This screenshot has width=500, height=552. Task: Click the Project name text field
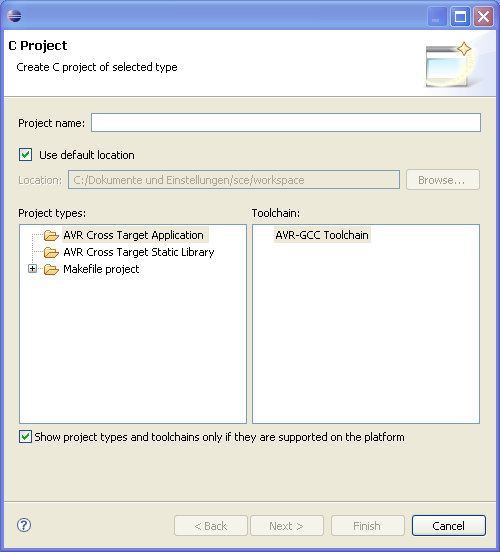(286, 123)
